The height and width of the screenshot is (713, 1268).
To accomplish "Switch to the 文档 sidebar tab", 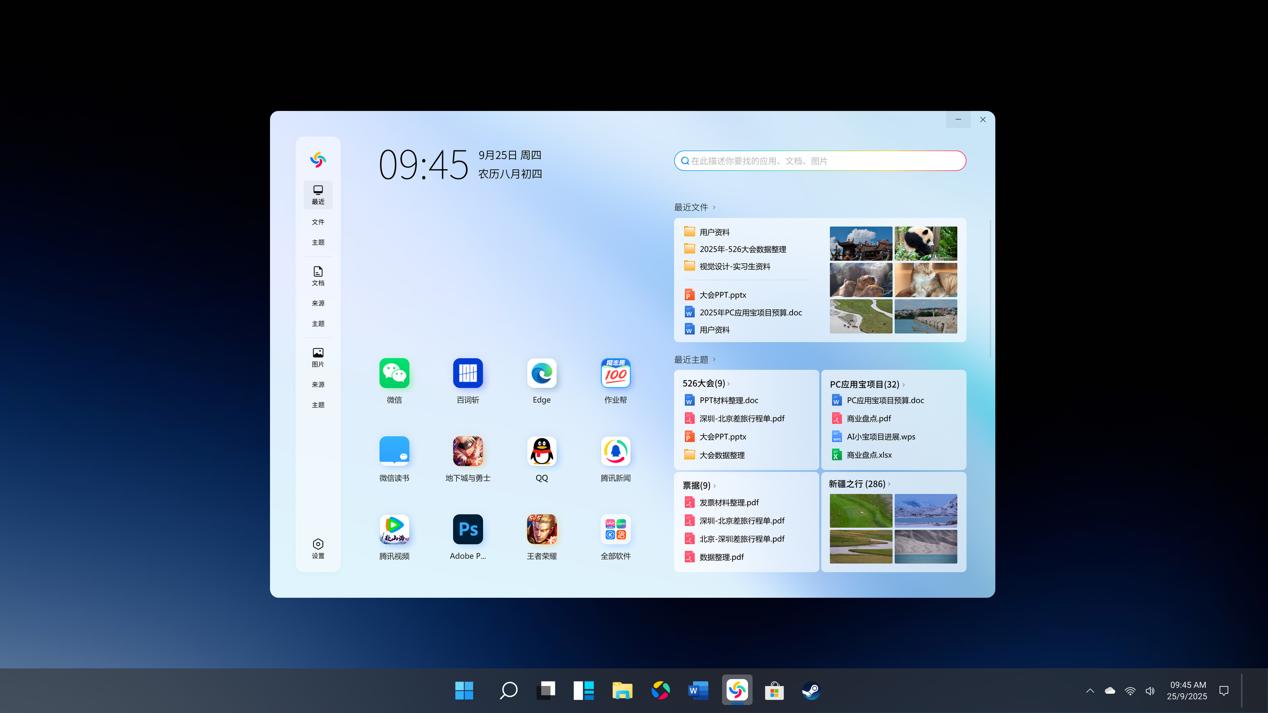I will (318, 276).
